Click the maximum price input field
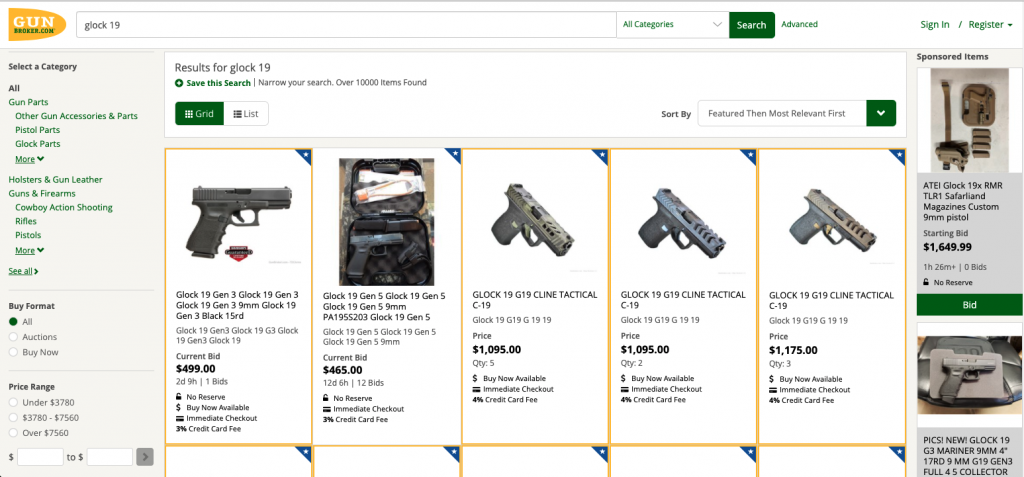This screenshot has width=1024, height=477. (x=110, y=457)
